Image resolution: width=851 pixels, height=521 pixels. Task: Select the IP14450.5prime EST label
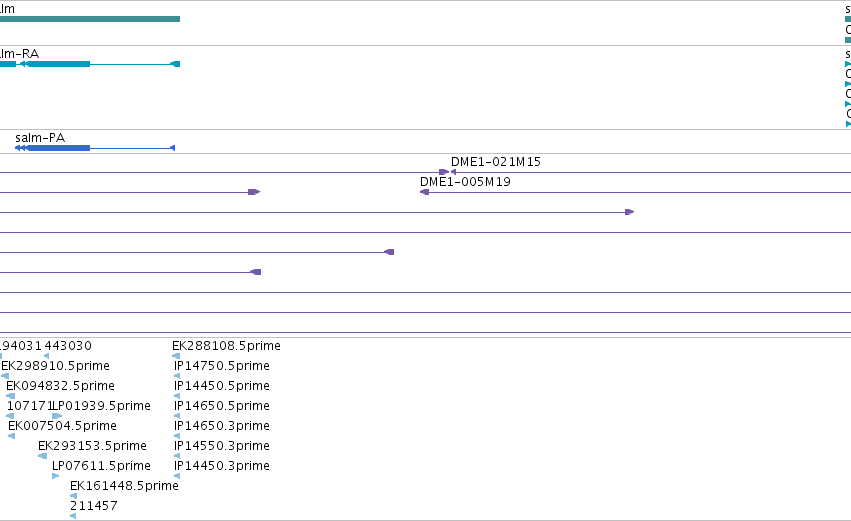click(221, 386)
